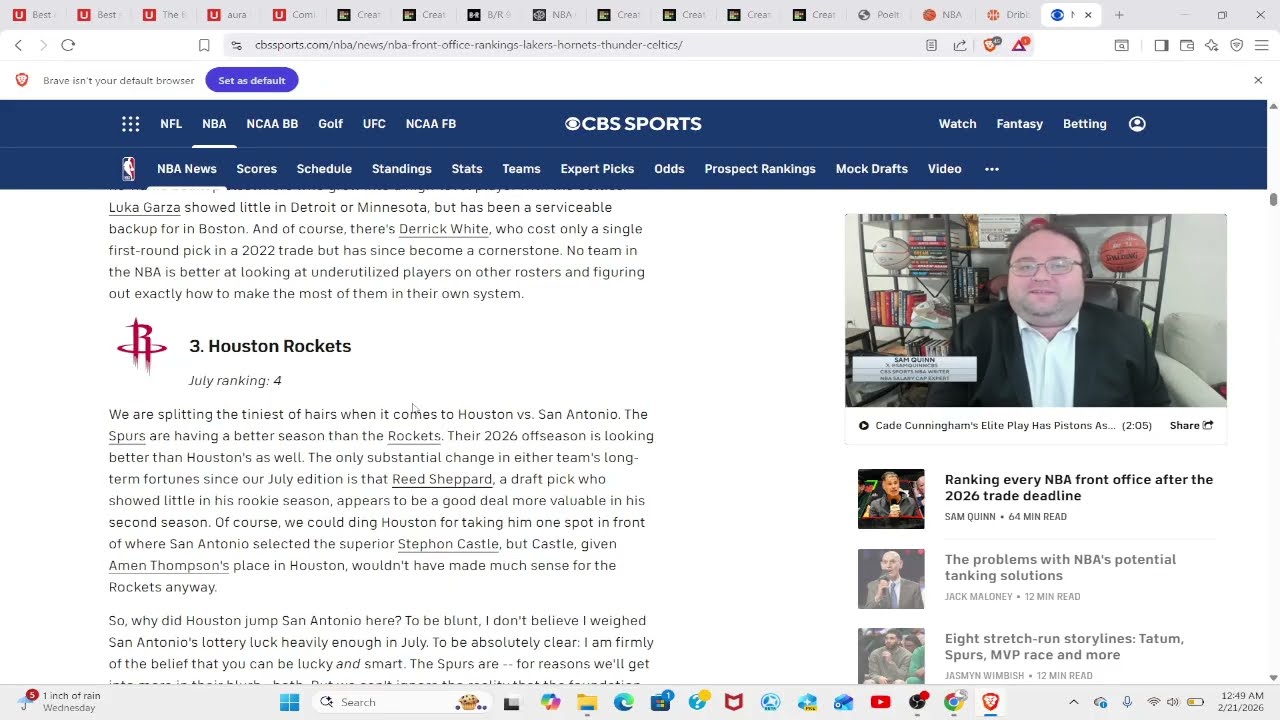This screenshot has width=1280, height=720.
Task: Follow the Stephon Castle player link
Action: tap(448, 544)
